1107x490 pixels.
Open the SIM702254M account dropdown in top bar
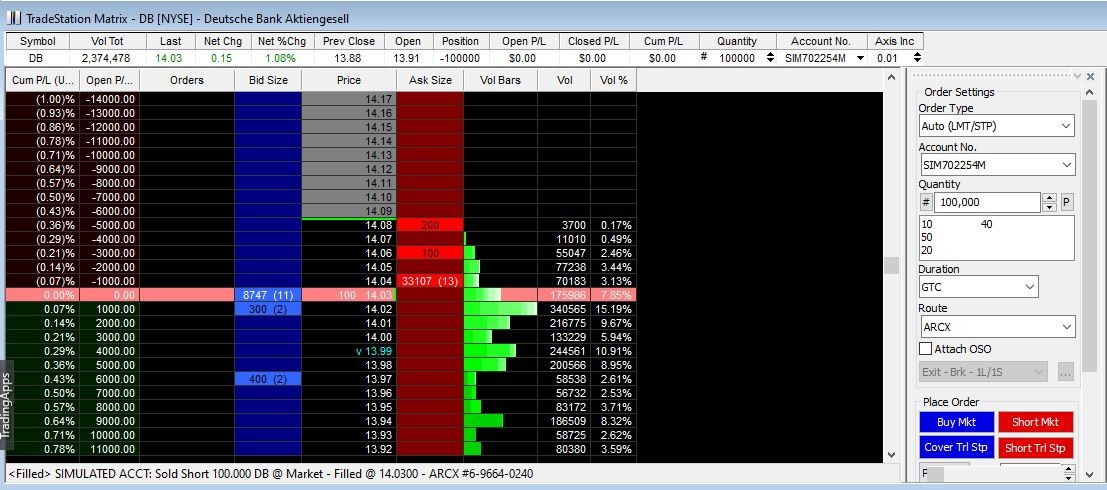pos(861,59)
